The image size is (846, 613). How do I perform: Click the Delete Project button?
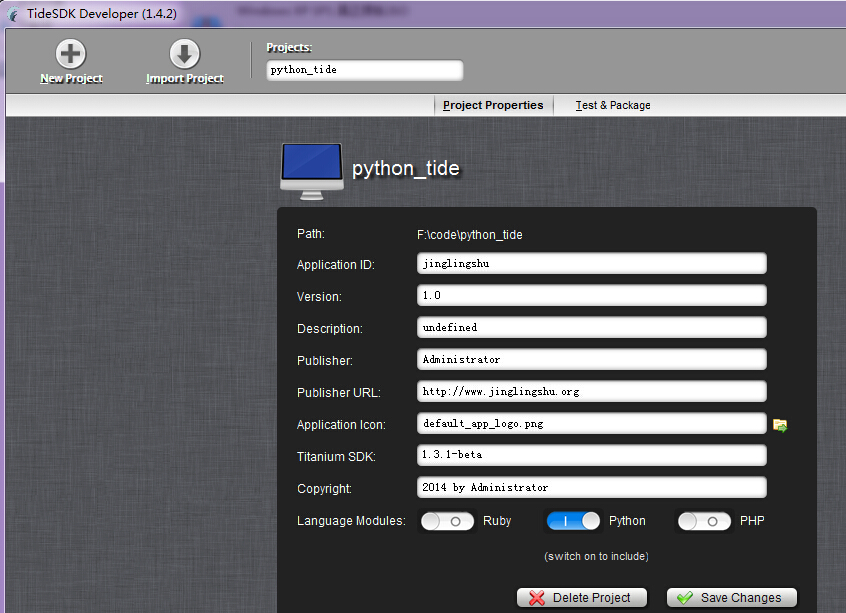click(x=582, y=598)
